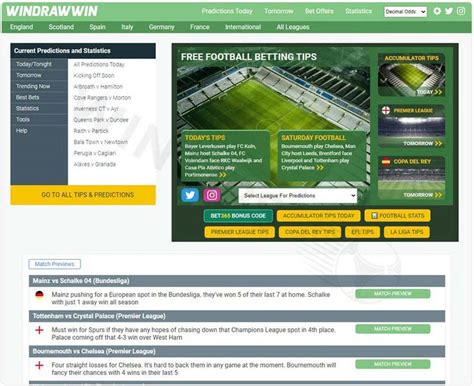Click the German flag icon beside Mainz preview
This screenshot has width=474, height=386.
tap(39, 295)
